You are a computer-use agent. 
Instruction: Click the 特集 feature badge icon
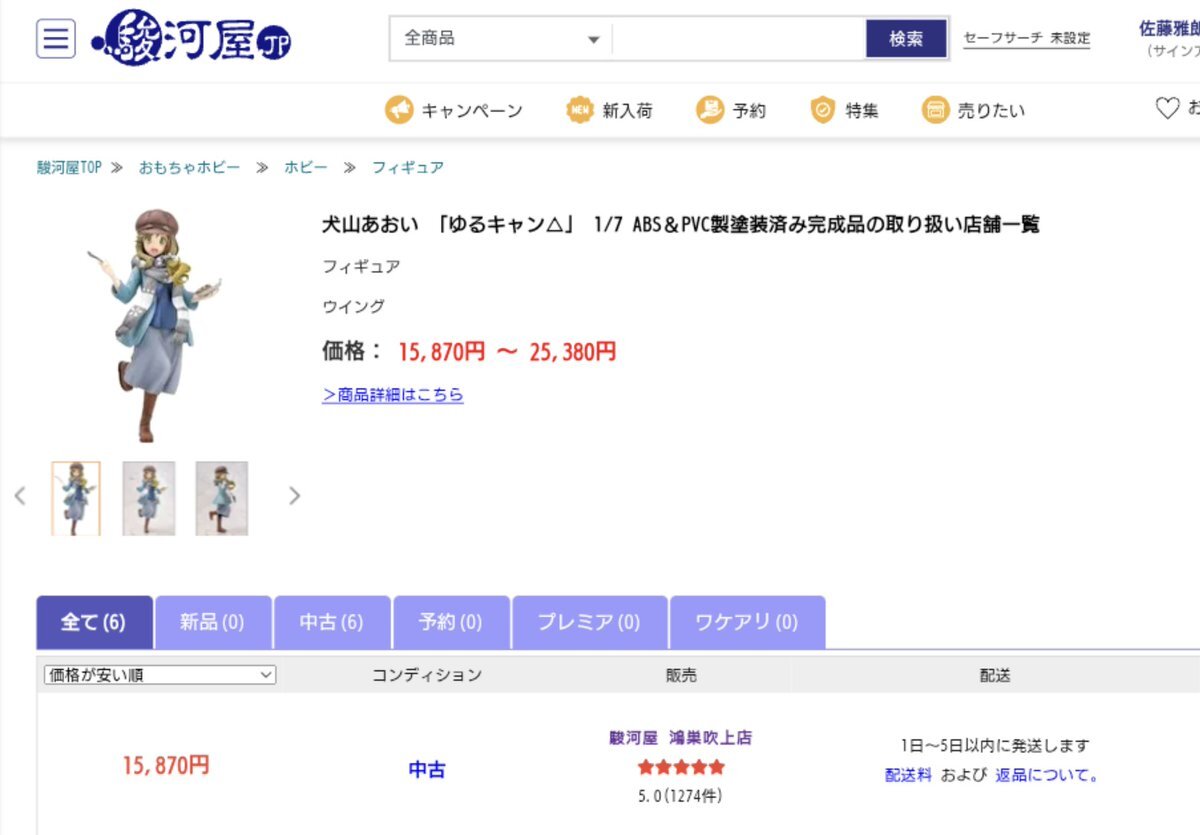pos(823,110)
